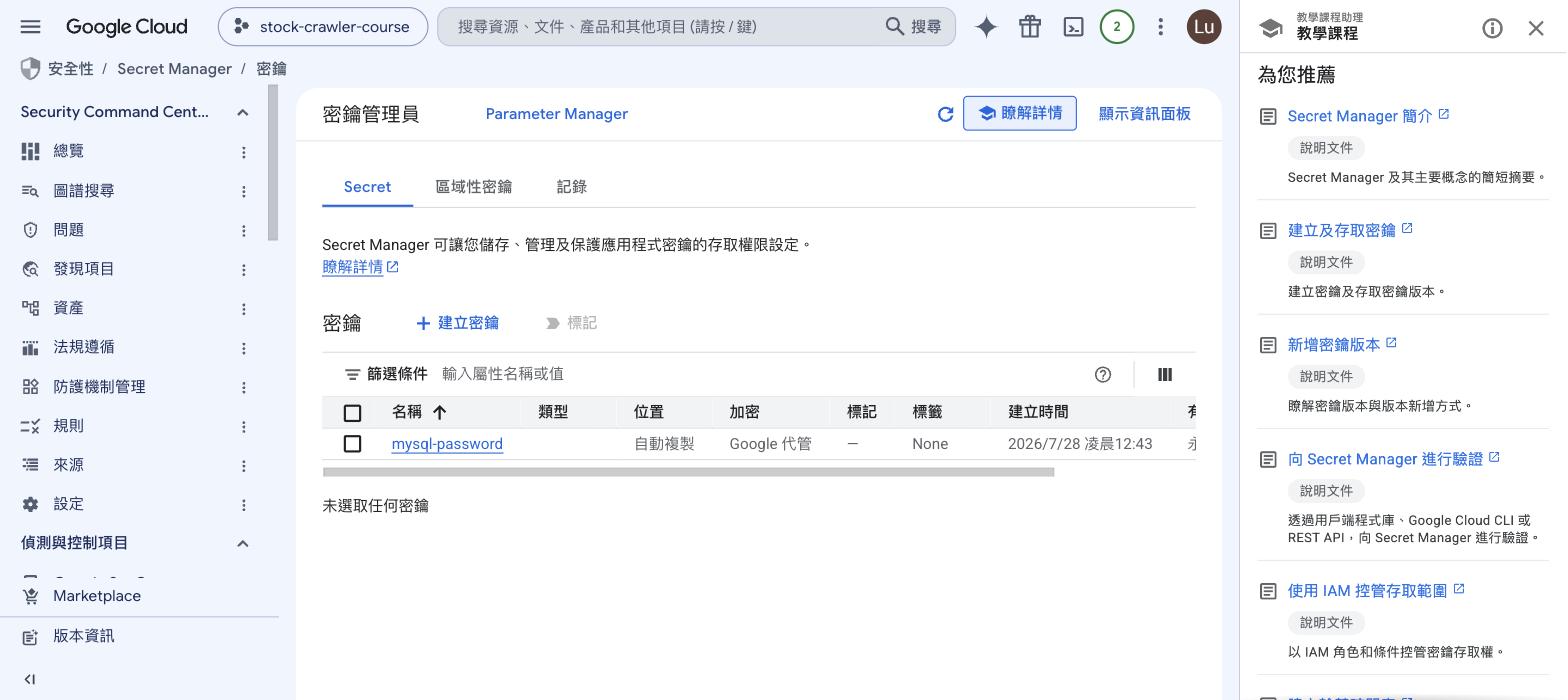Open 發現項目 in the sidebar
Screen dimensions: 1568x700
84,269
